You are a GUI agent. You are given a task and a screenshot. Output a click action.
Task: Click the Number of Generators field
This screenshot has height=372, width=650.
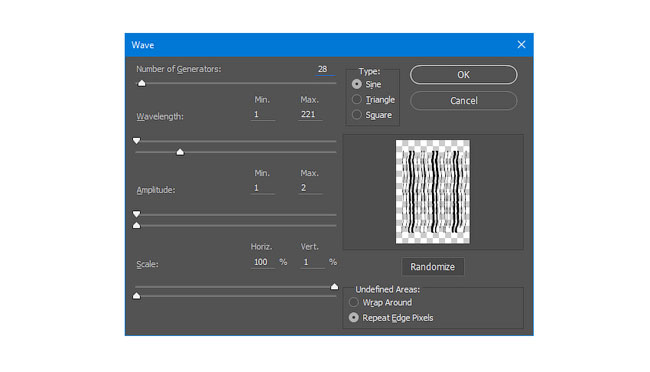click(x=324, y=69)
